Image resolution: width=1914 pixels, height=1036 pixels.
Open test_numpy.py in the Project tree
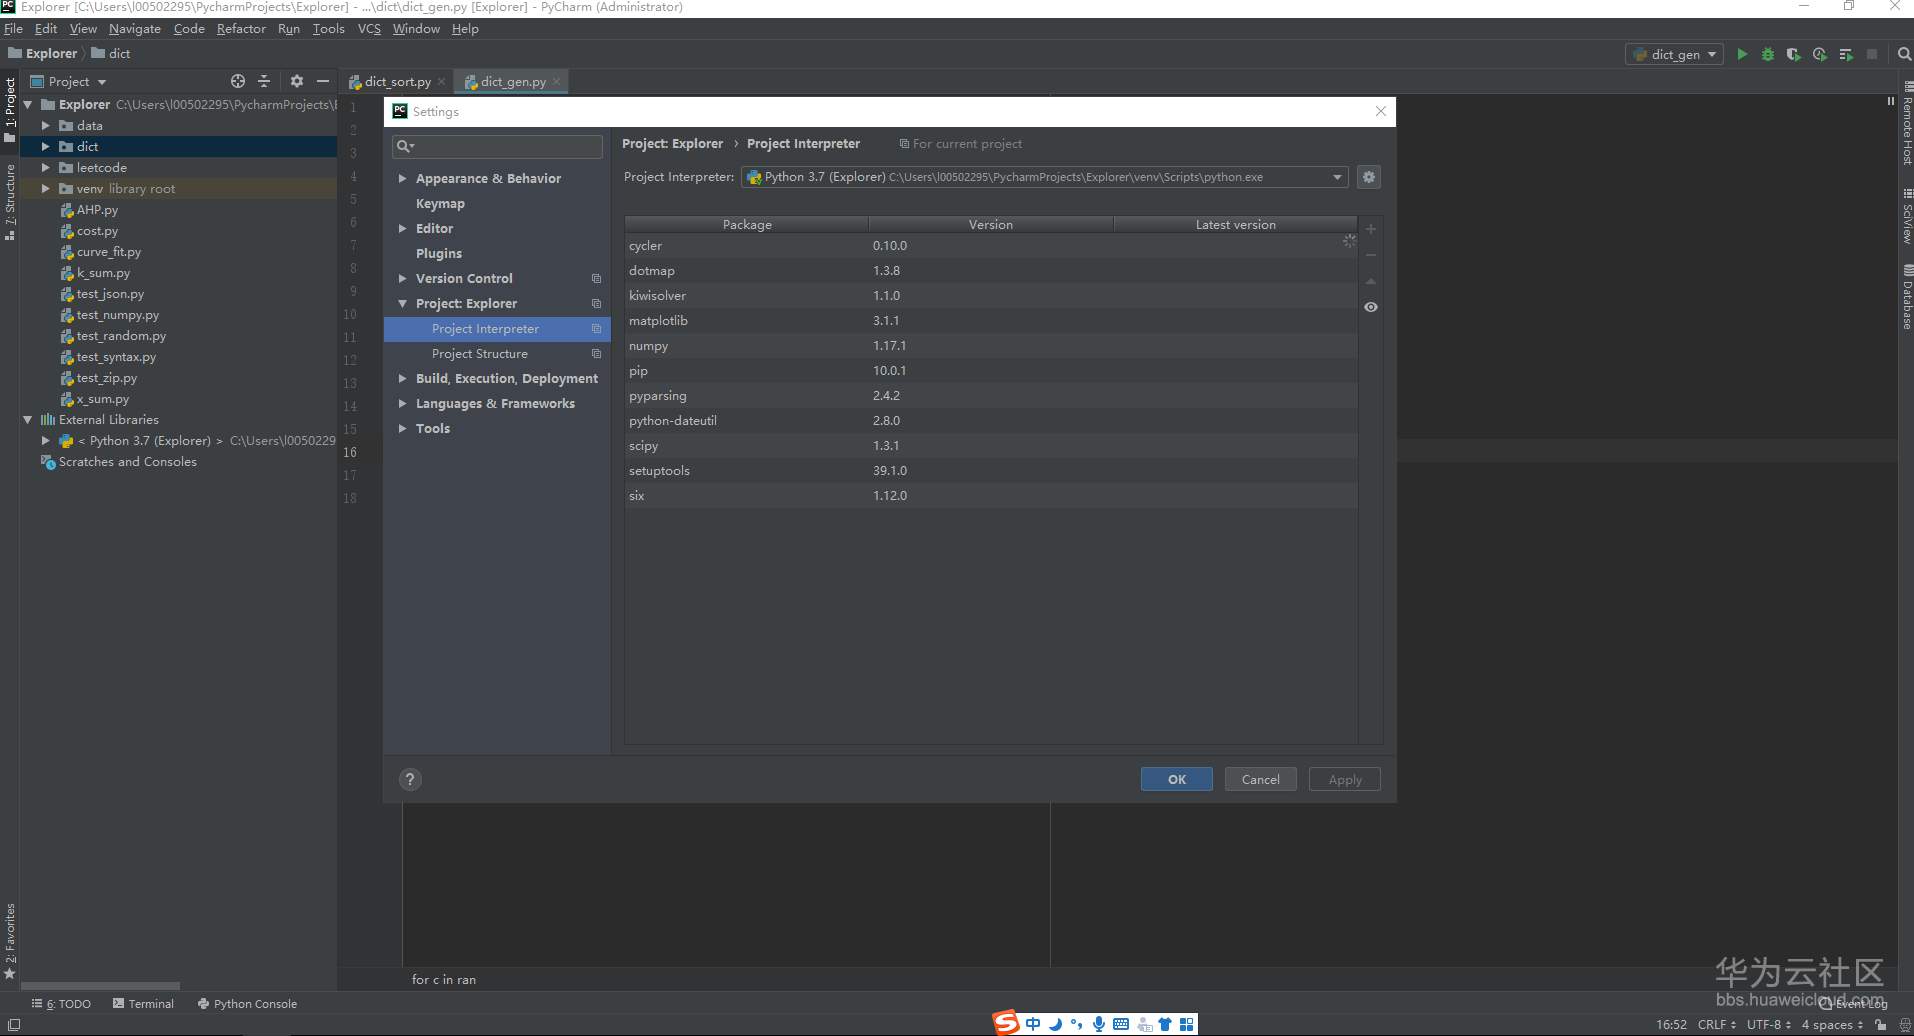[117, 315]
